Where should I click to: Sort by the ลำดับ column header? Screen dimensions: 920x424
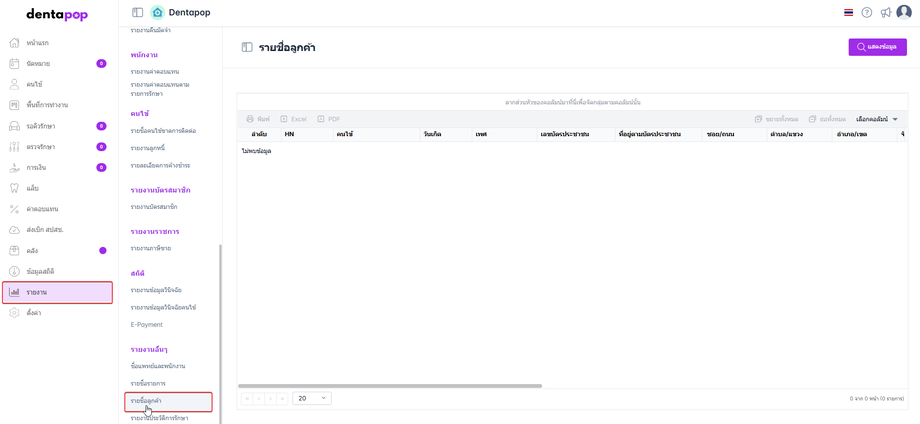(x=259, y=134)
